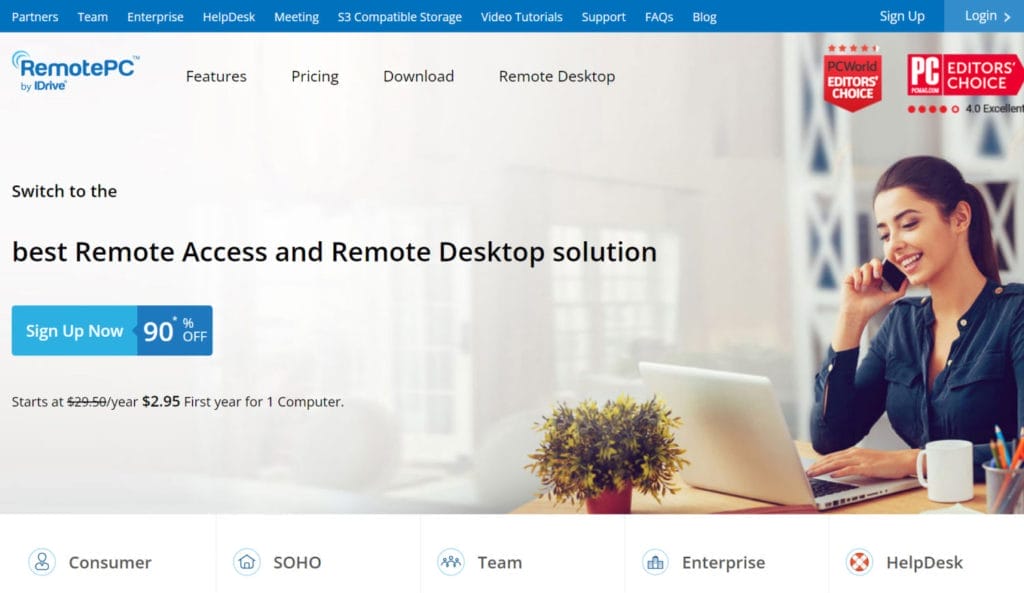Click the chevron arrow beside Login
Viewport: 1024px width, 593px height.
coord(1007,17)
